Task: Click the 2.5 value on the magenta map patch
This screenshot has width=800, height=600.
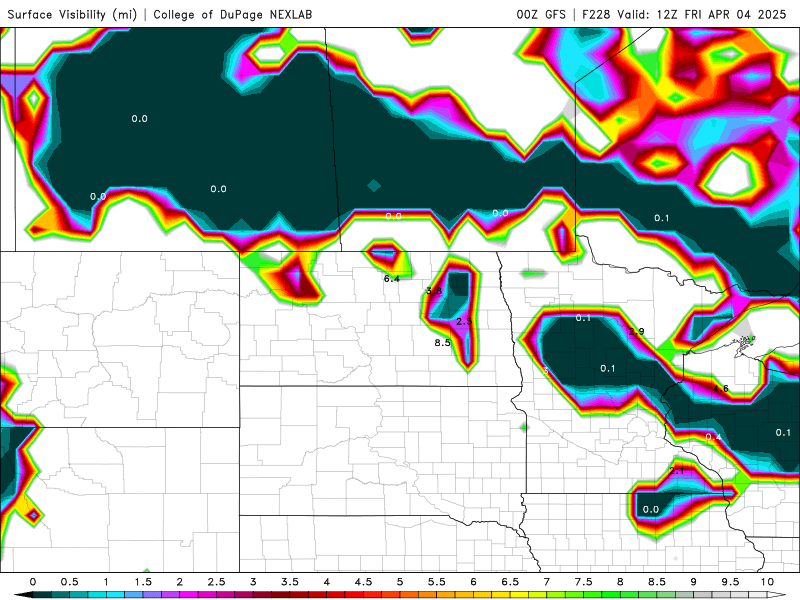Action: [x=464, y=321]
